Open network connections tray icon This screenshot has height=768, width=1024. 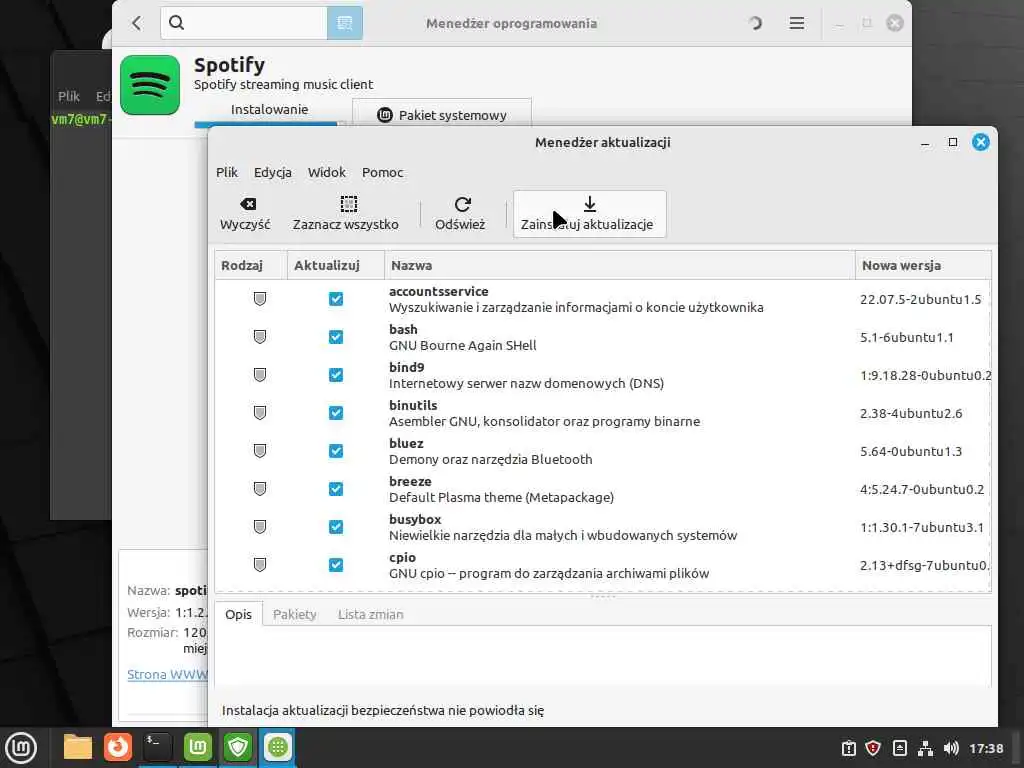925,748
